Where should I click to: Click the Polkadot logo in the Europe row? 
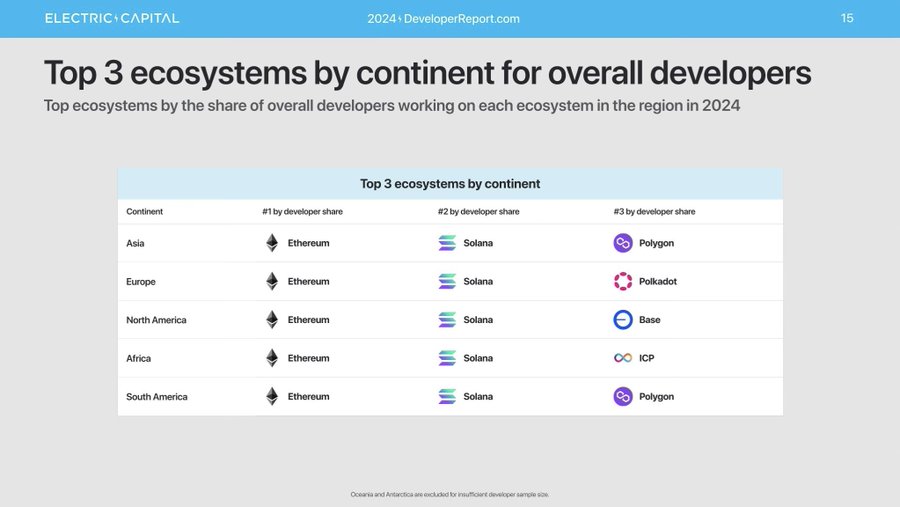point(623,281)
